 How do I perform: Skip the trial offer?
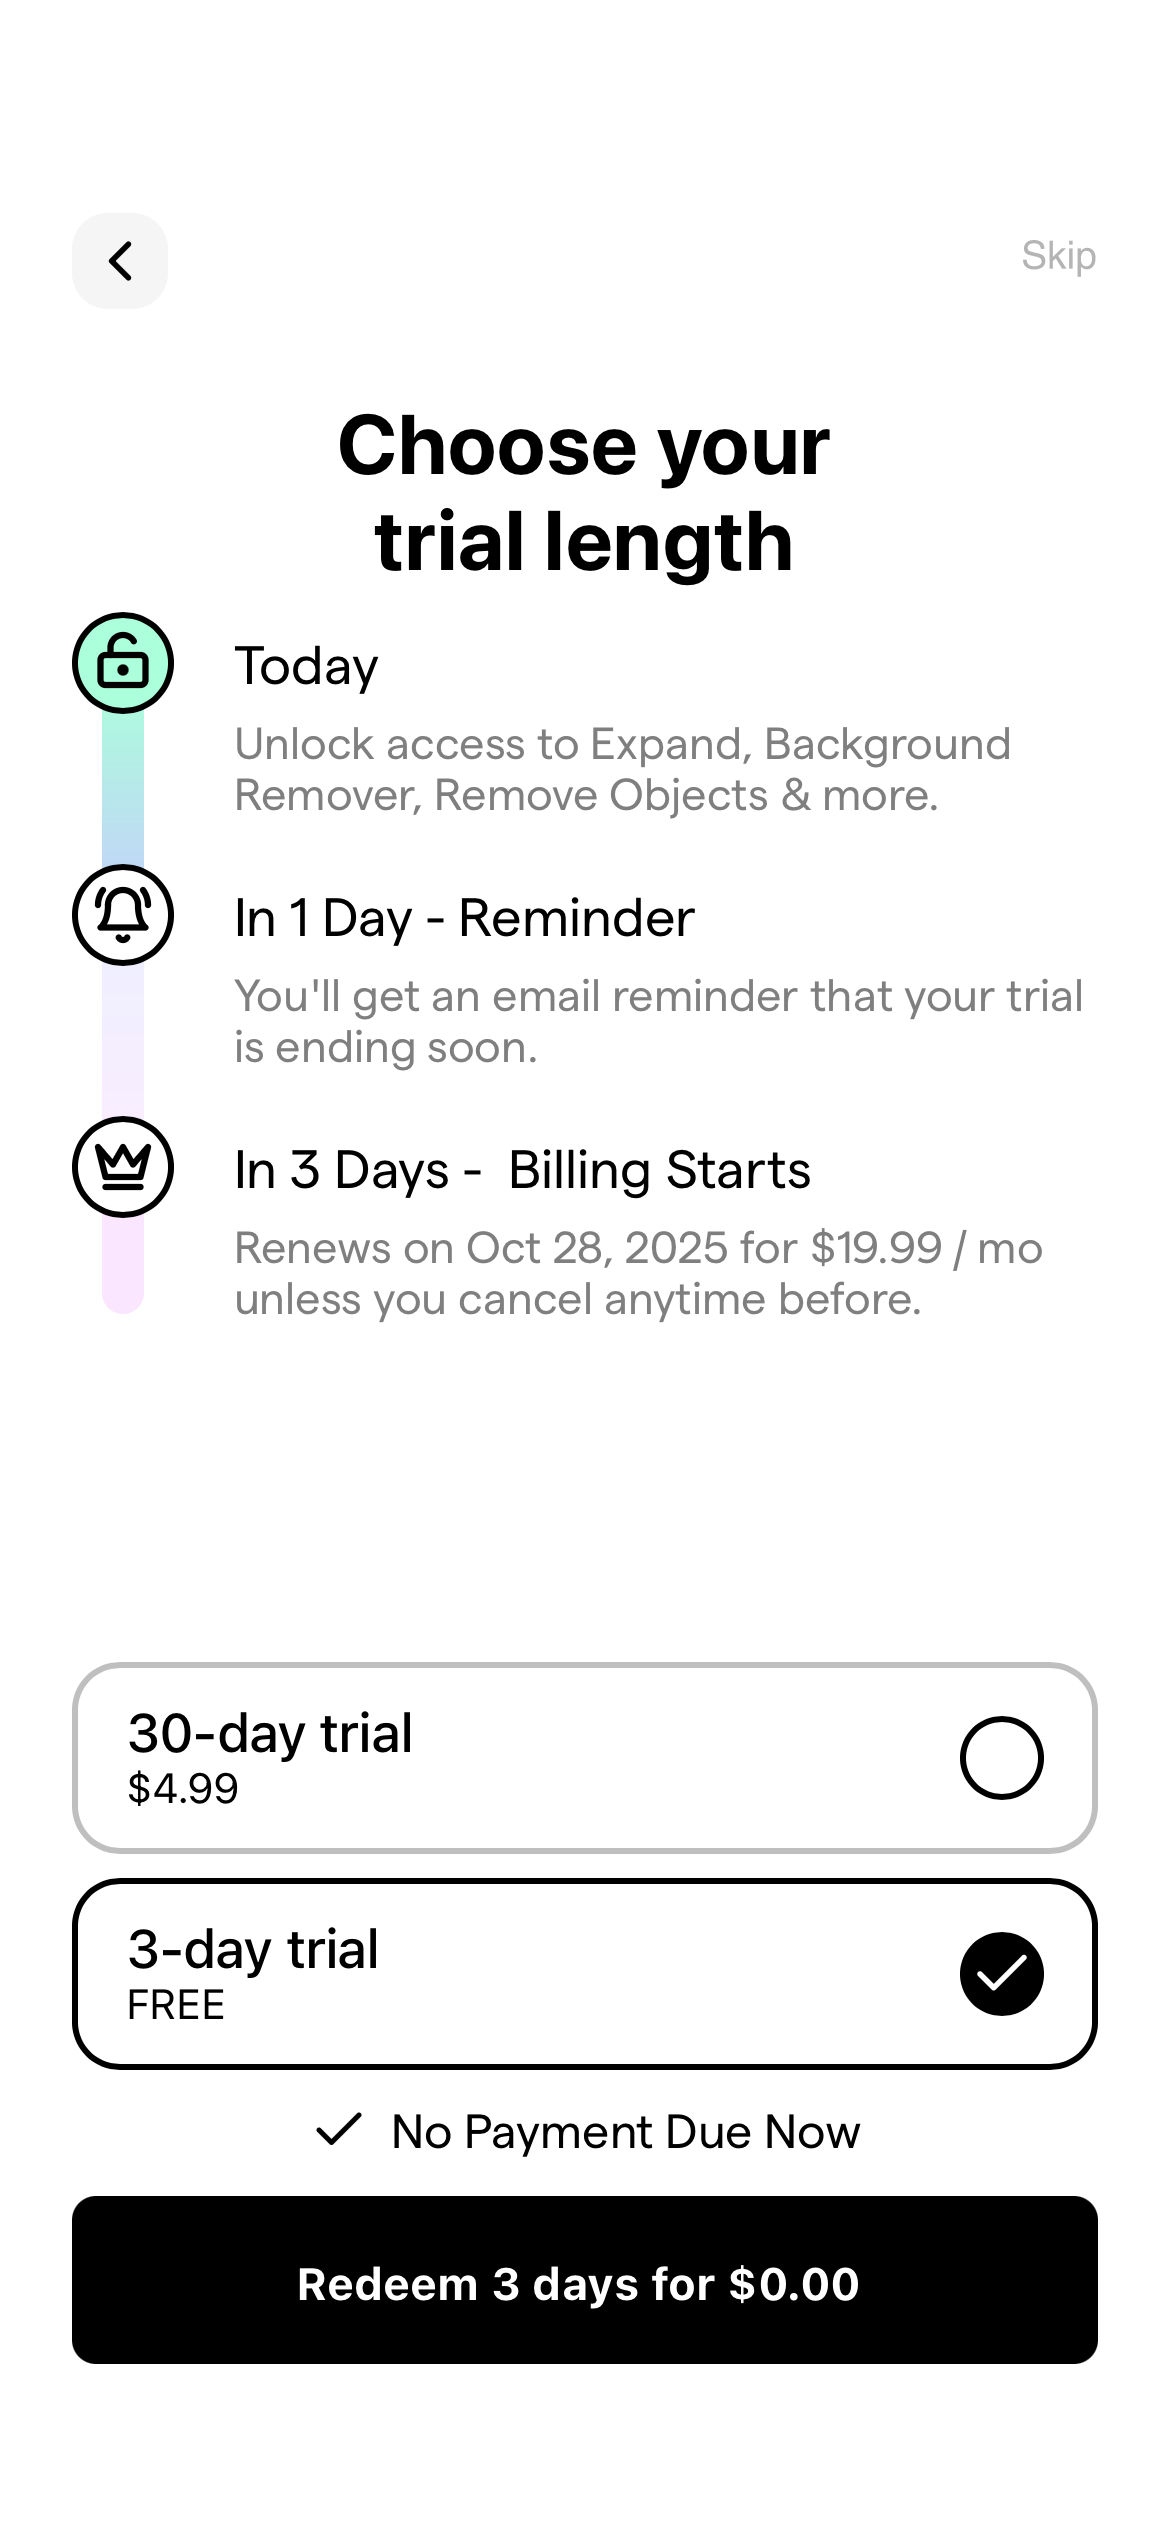(1058, 256)
